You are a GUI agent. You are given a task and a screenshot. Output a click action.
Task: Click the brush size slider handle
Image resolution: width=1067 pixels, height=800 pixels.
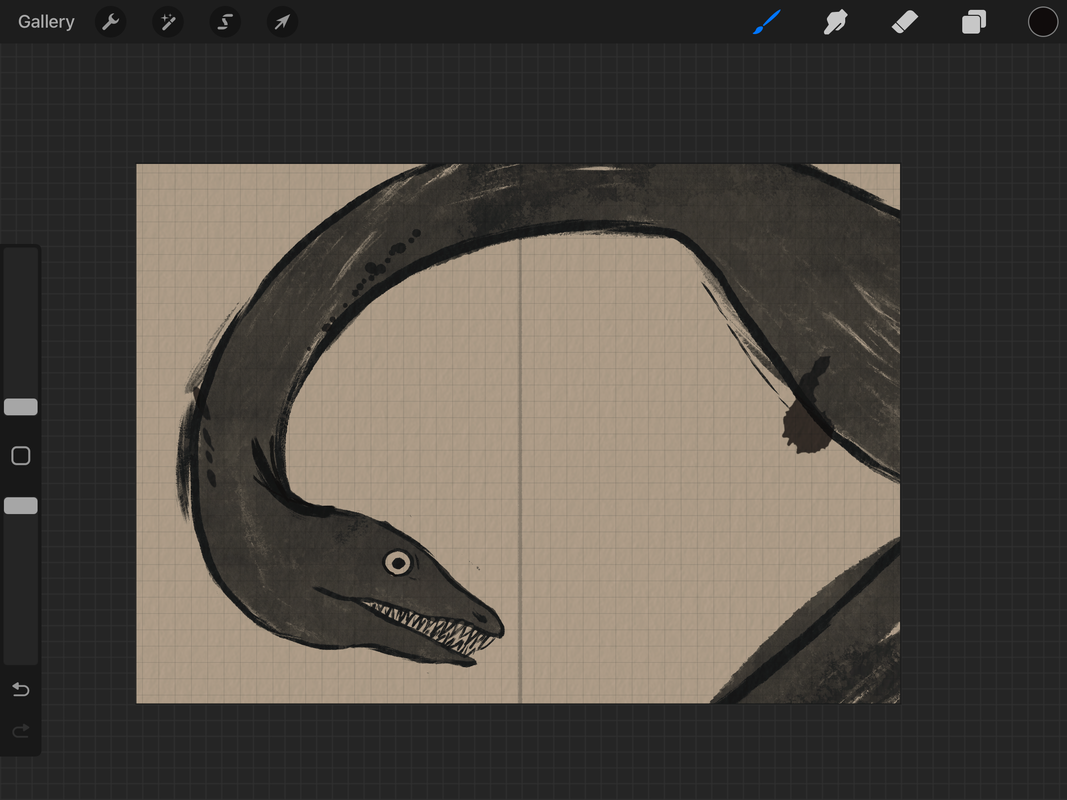[21, 407]
